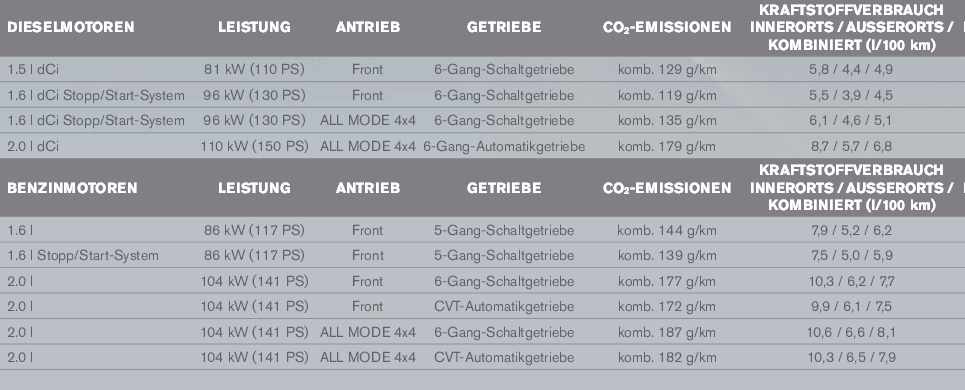Click the LEISTUNG header in diesel table
Viewport: 965px width, 390px height.
coord(254,27)
